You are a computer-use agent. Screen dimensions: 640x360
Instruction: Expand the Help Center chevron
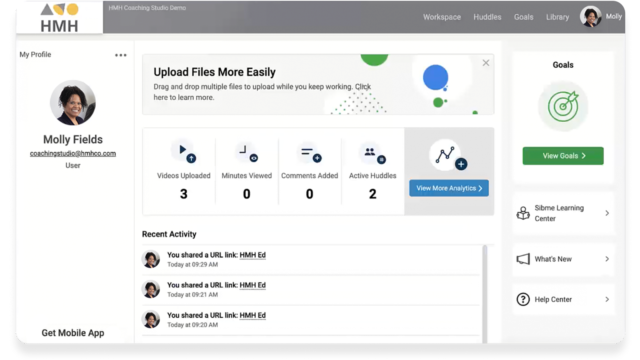pos(607,299)
